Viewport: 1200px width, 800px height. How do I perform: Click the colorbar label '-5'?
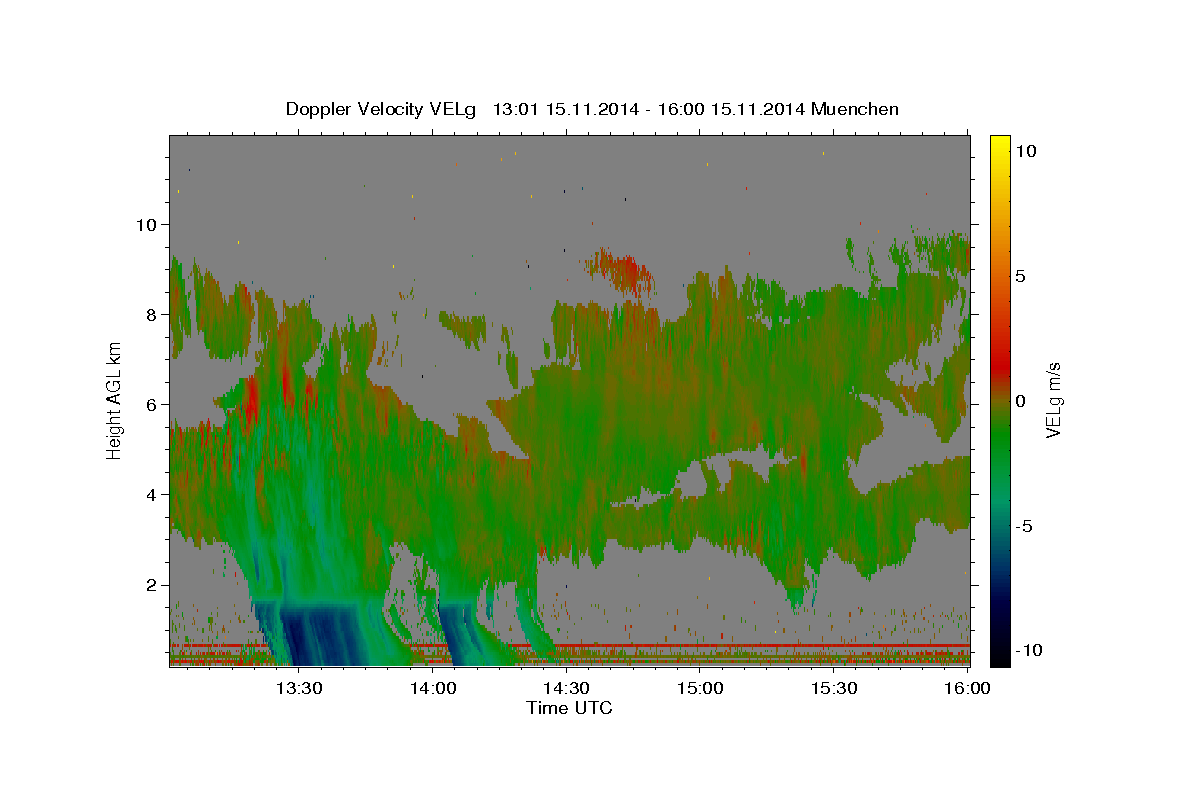(1025, 525)
